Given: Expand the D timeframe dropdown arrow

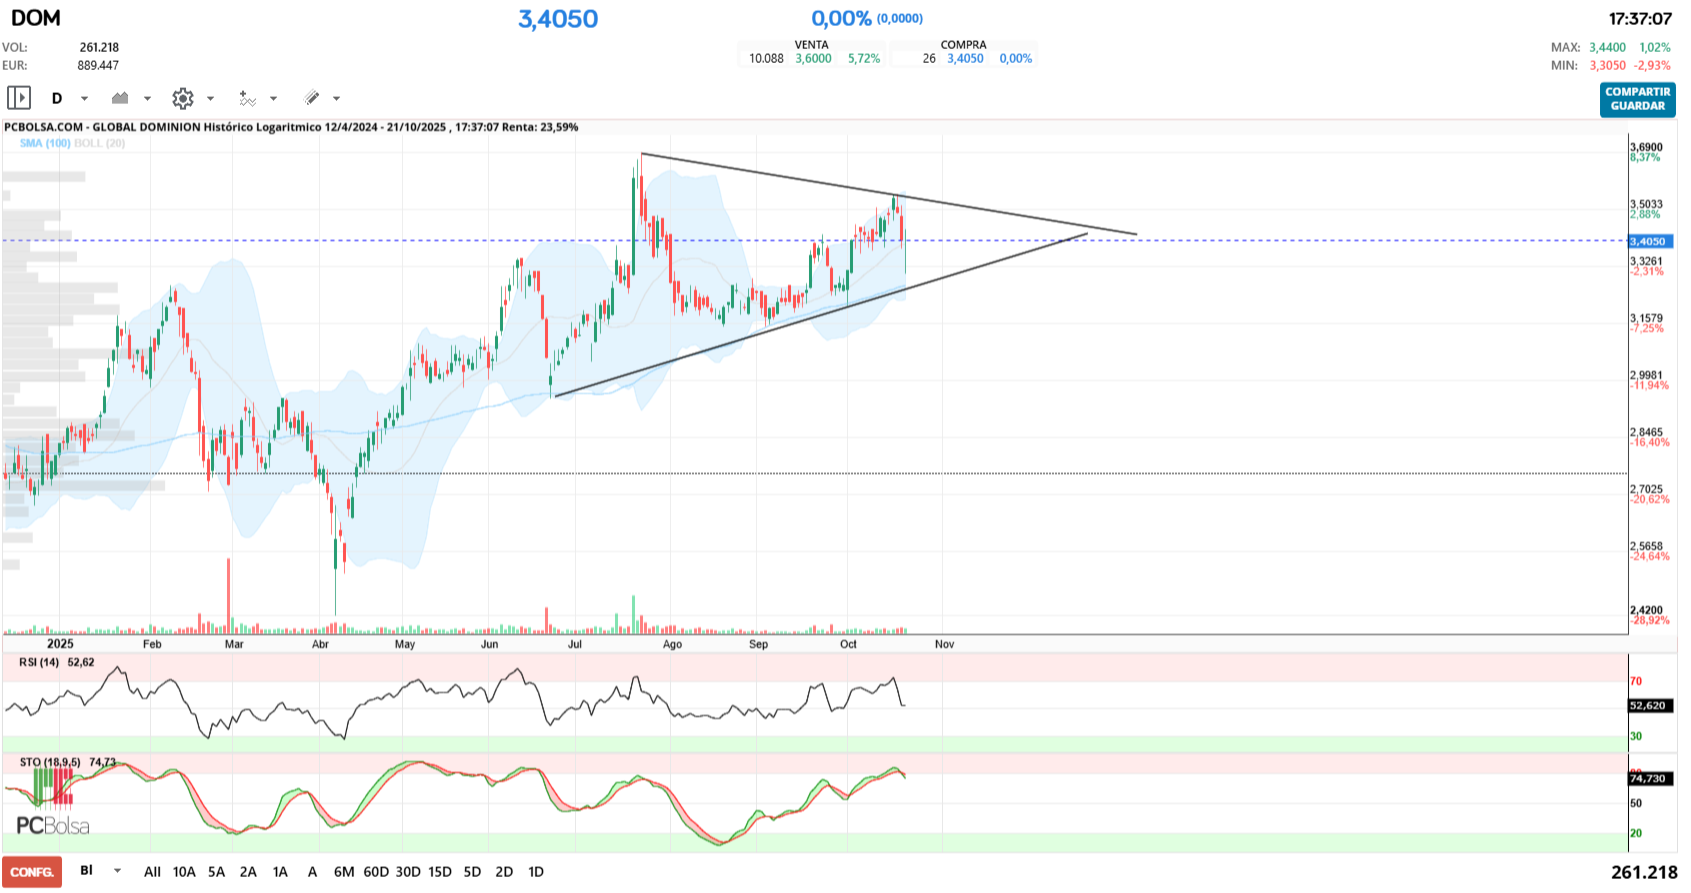Looking at the screenshot, I should click(x=84, y=98).
